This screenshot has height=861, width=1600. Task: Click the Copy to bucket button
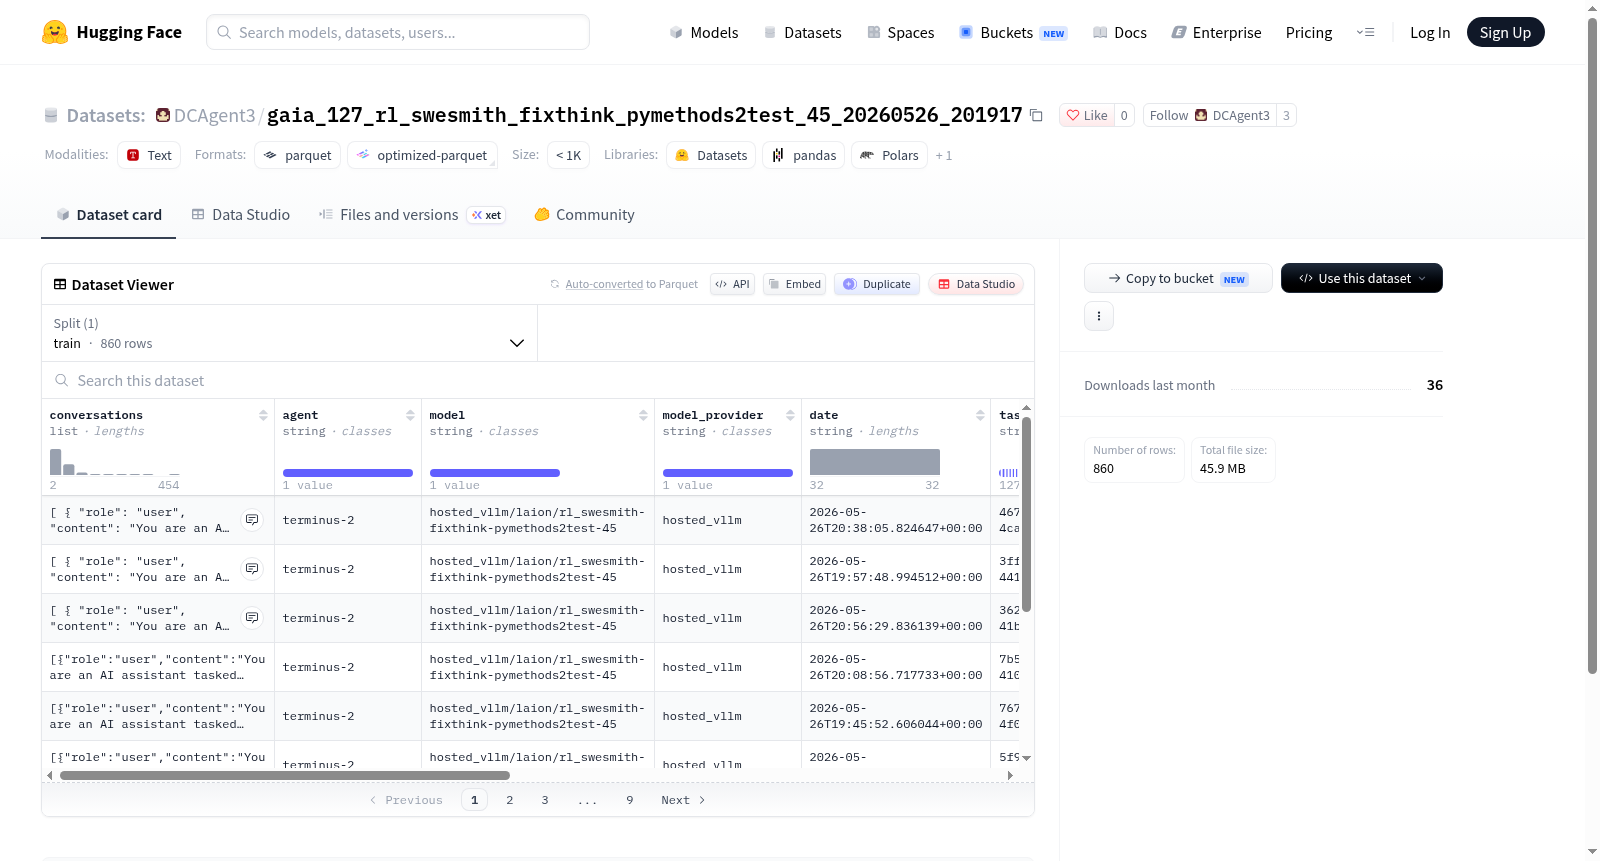pyautogui.click(x=1178, y=278)
